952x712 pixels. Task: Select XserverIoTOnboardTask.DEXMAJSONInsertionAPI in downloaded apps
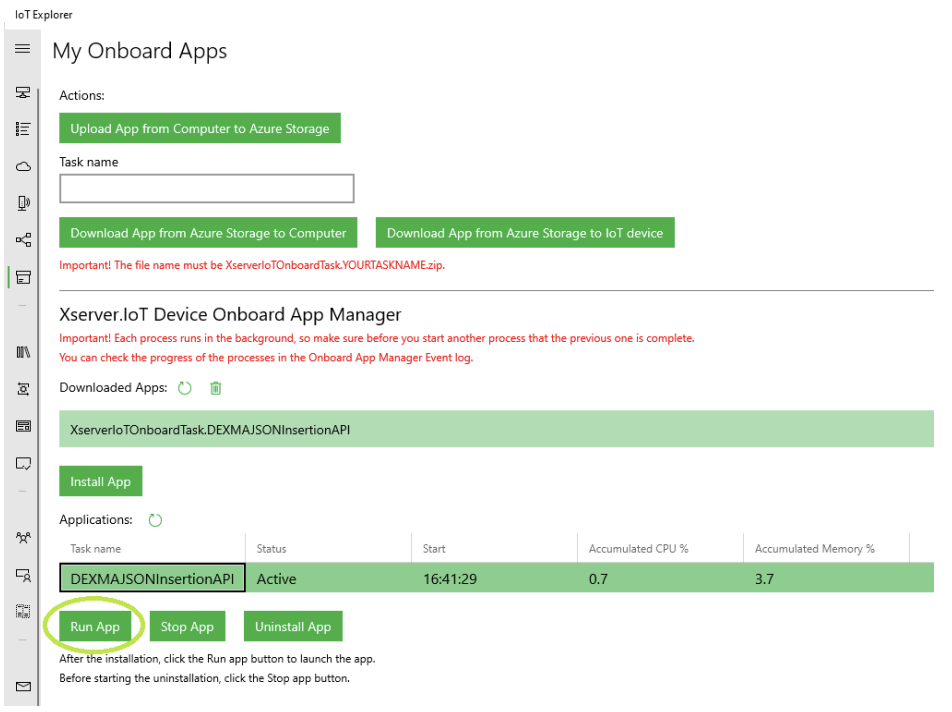coord(496,429)
